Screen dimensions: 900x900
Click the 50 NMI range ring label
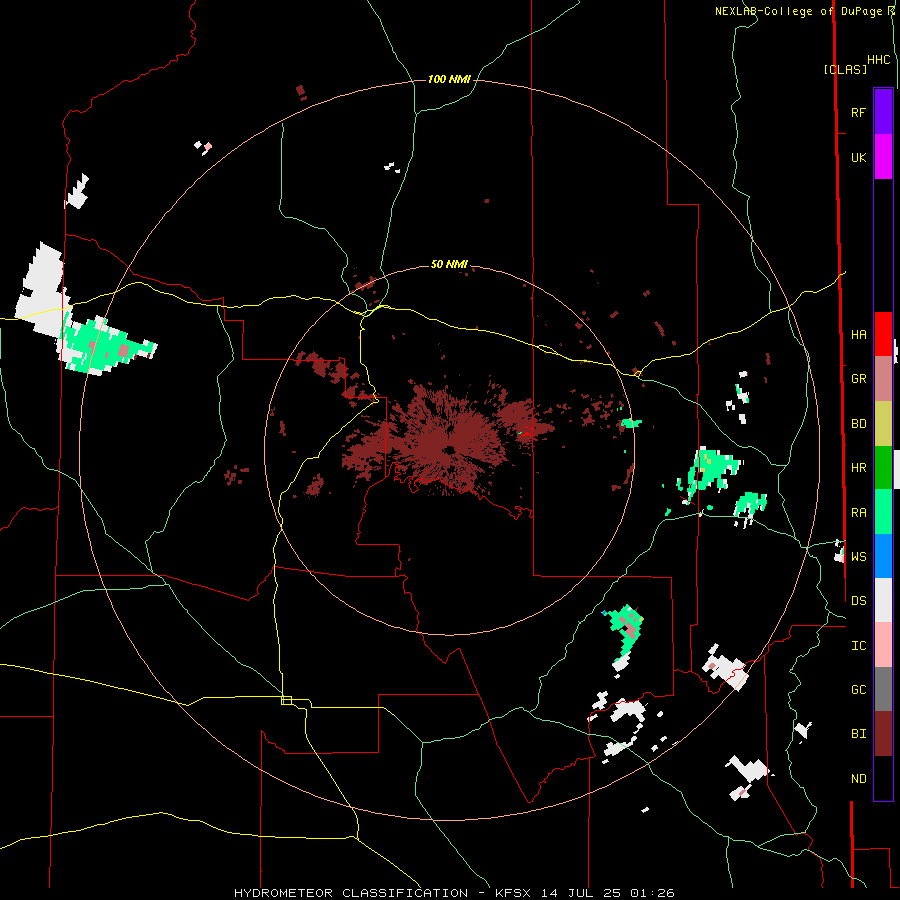click(449, 264)
